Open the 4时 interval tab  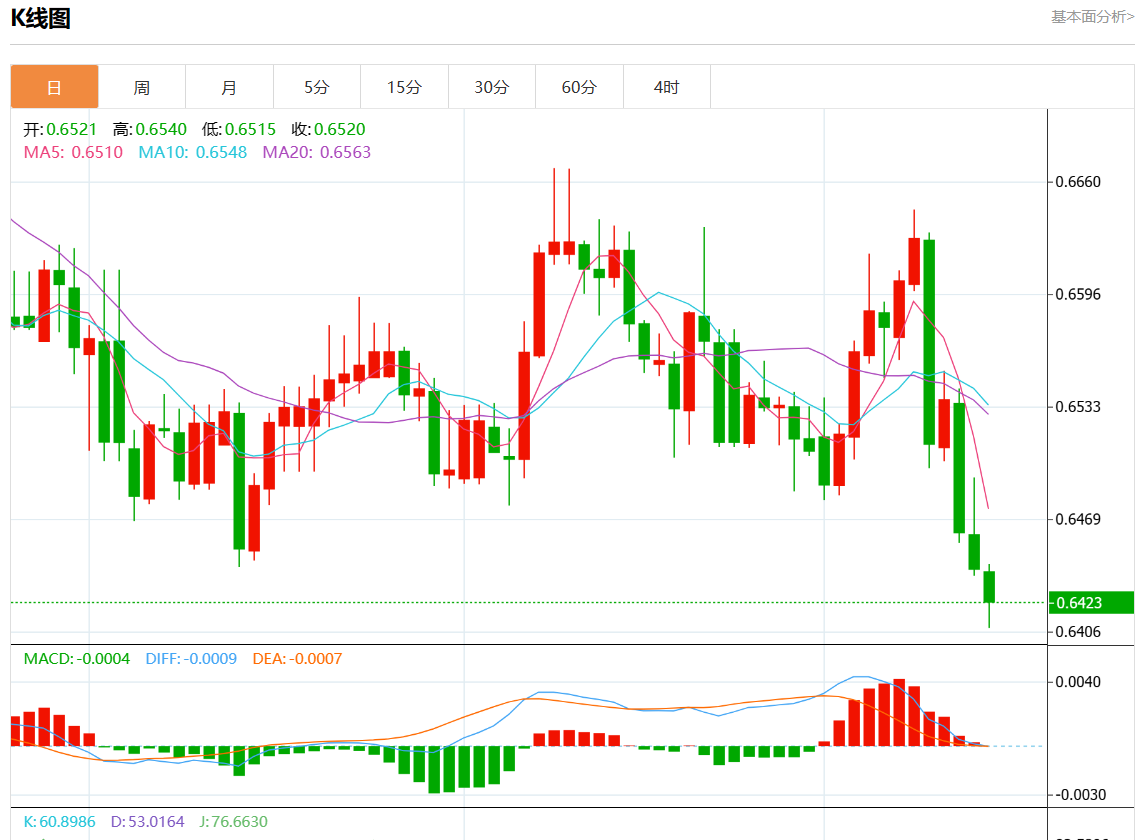(x=666, y=87)
